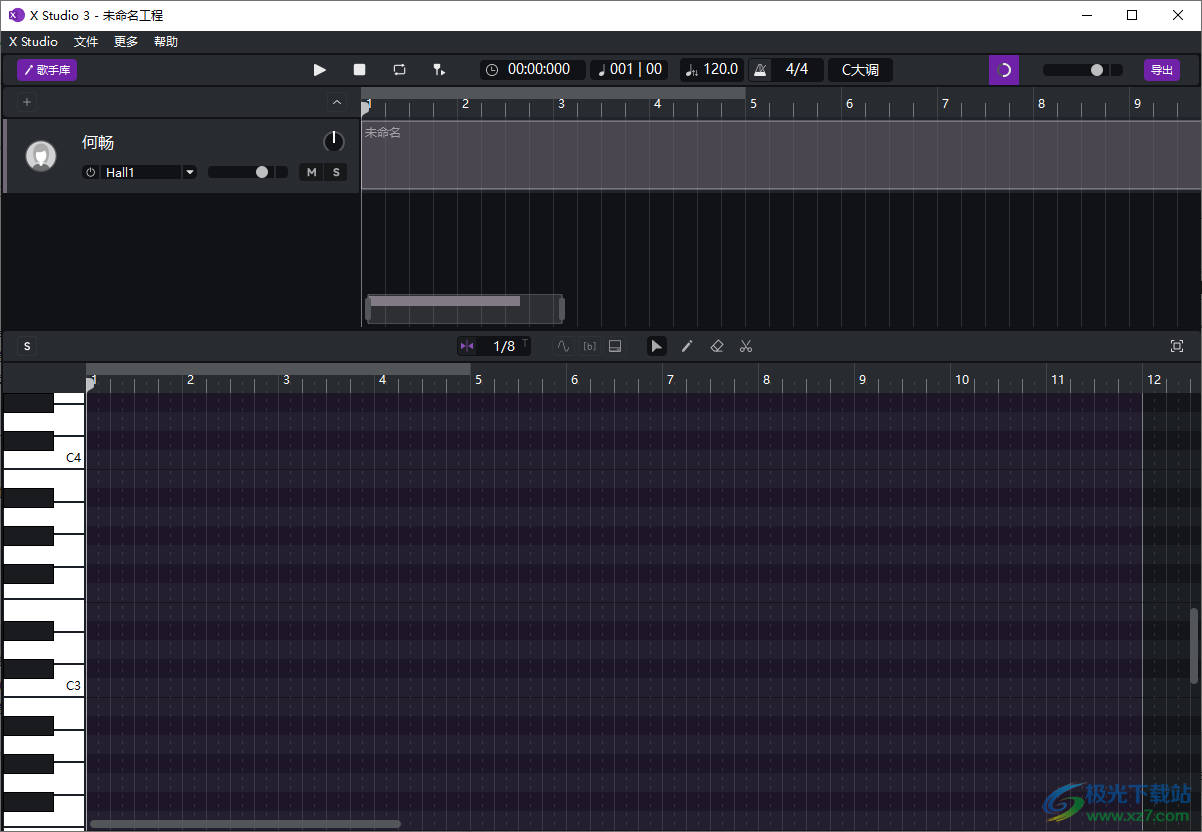Select the eraser tool in piano roll
Screen dimensions: 1202x832
click(x=716, y=345)
